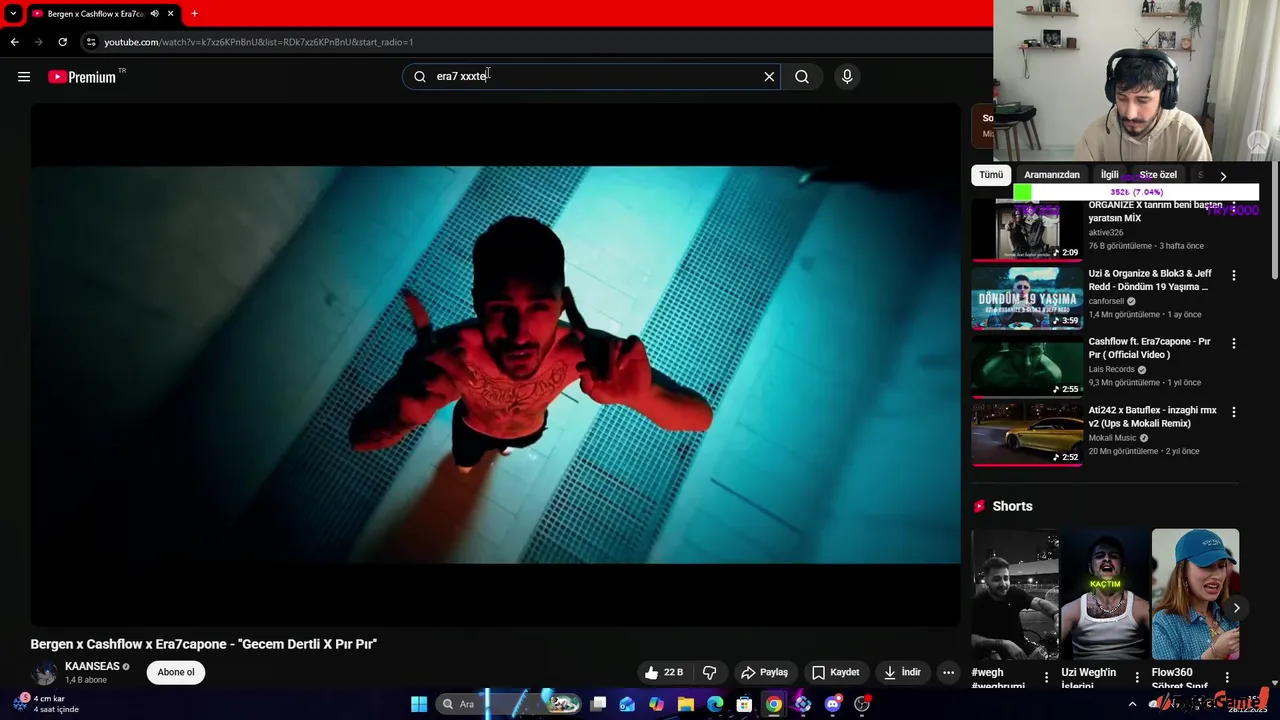Mute the tab using its speaker icon
This screenshot has height=720, width=1280.
pyautogui.click(x=154, y=14)
